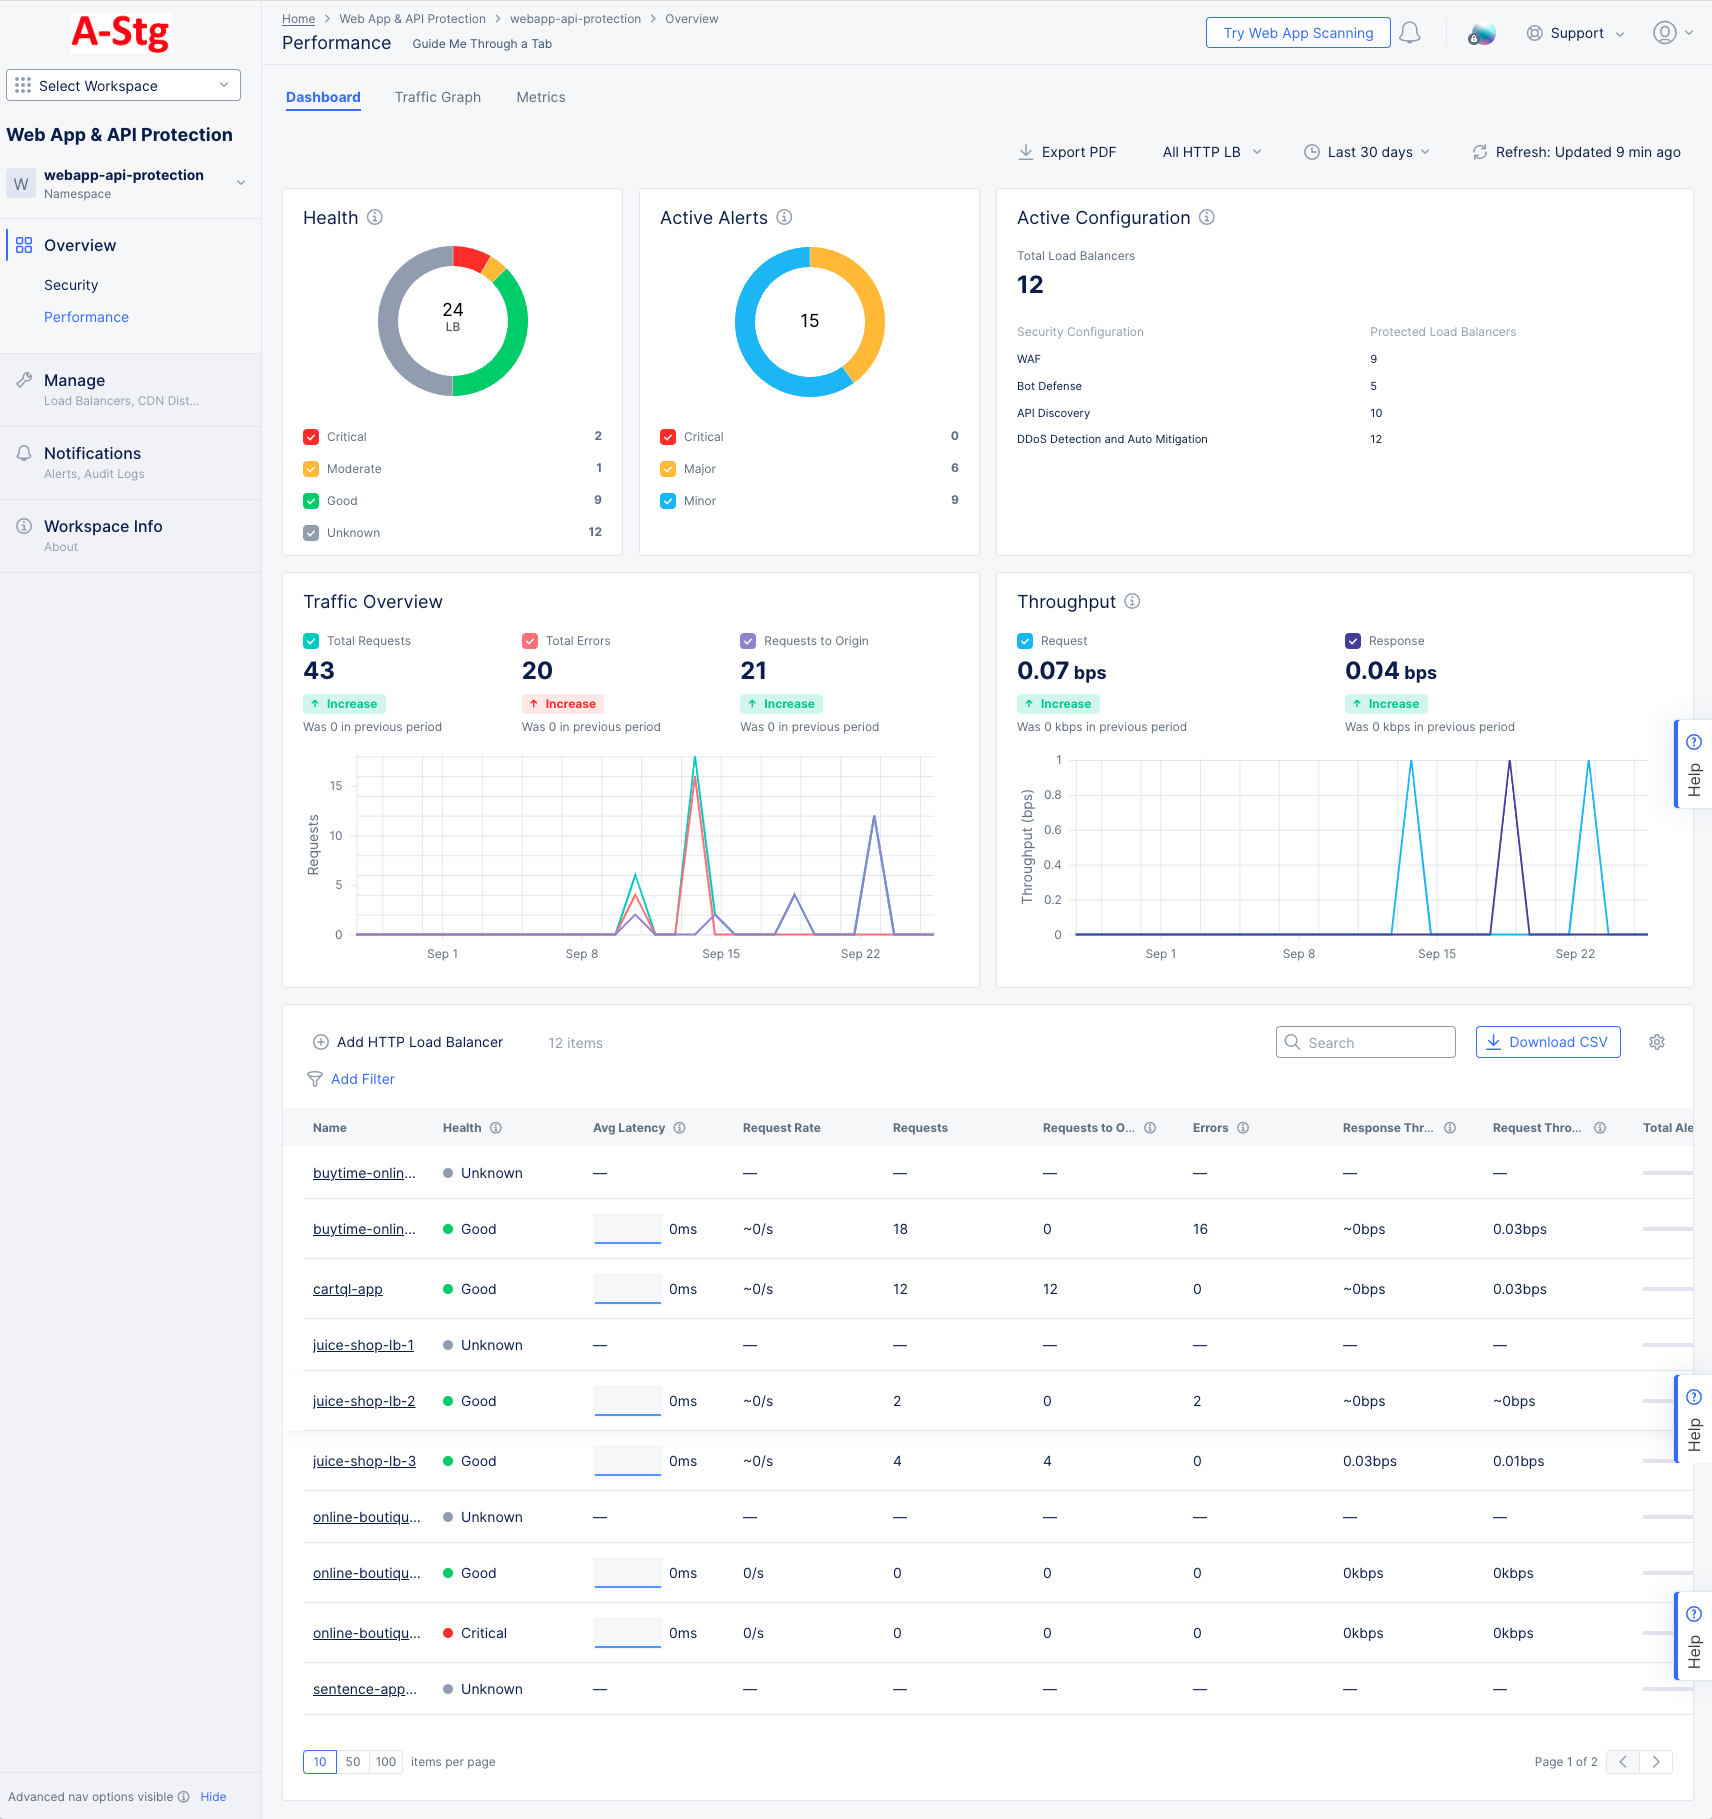Screen dimensions: 1712x1819
Task: Open the Select Workspace dropdown
Action: [x=123, y=85]
